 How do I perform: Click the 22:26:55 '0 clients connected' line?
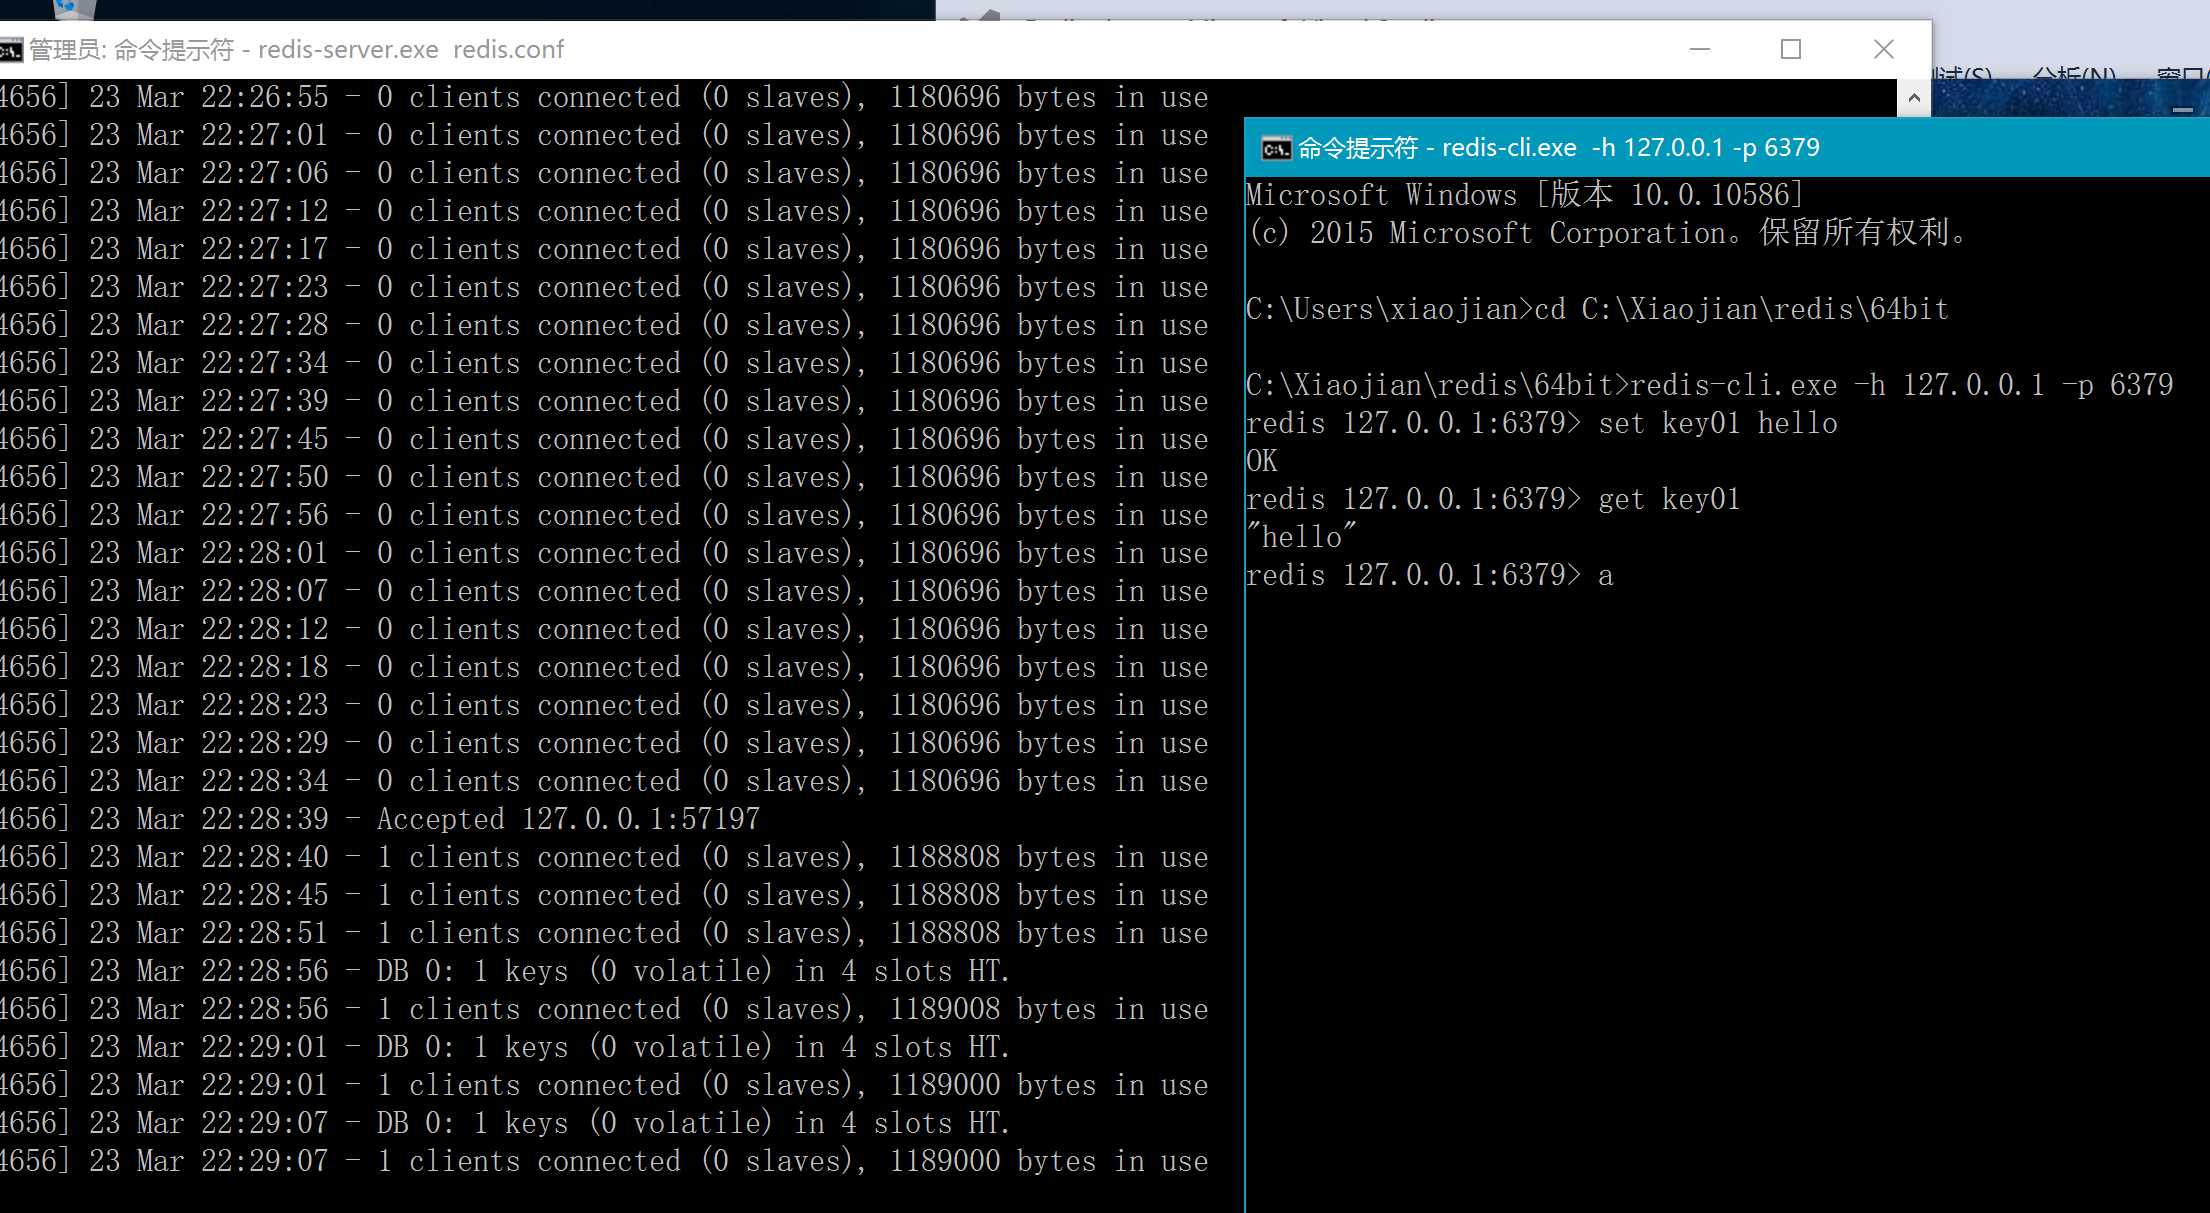604,97
